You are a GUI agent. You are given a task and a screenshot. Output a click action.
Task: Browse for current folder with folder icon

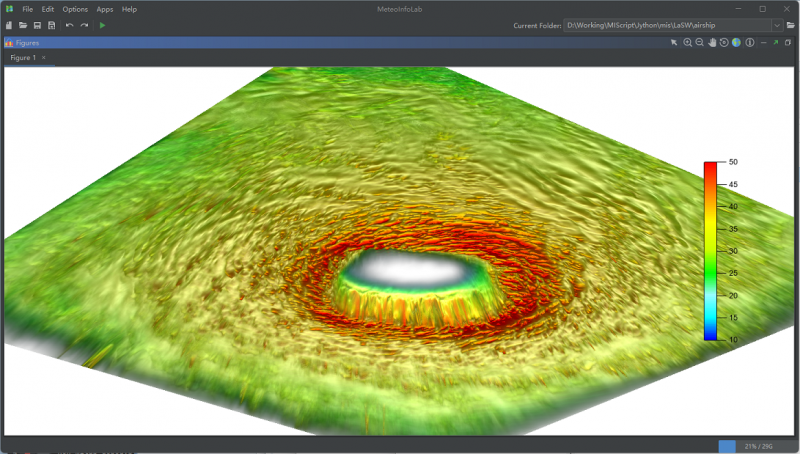[x=791, y=25]
